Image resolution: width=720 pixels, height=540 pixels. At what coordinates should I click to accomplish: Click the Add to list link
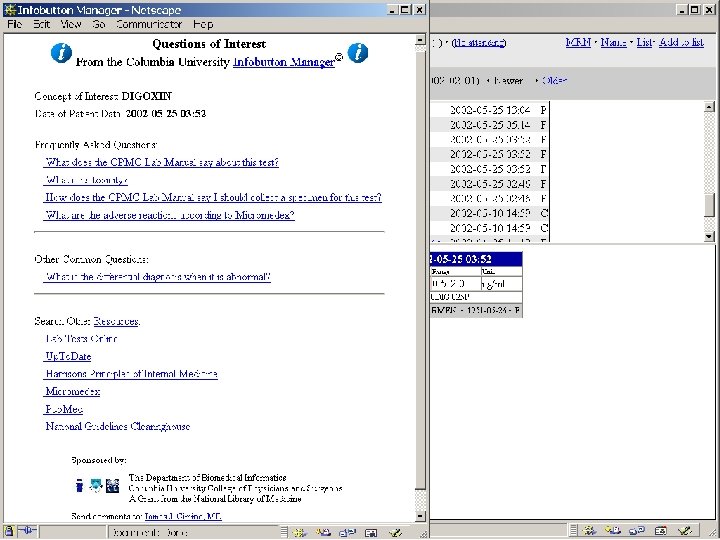point(681,42)
